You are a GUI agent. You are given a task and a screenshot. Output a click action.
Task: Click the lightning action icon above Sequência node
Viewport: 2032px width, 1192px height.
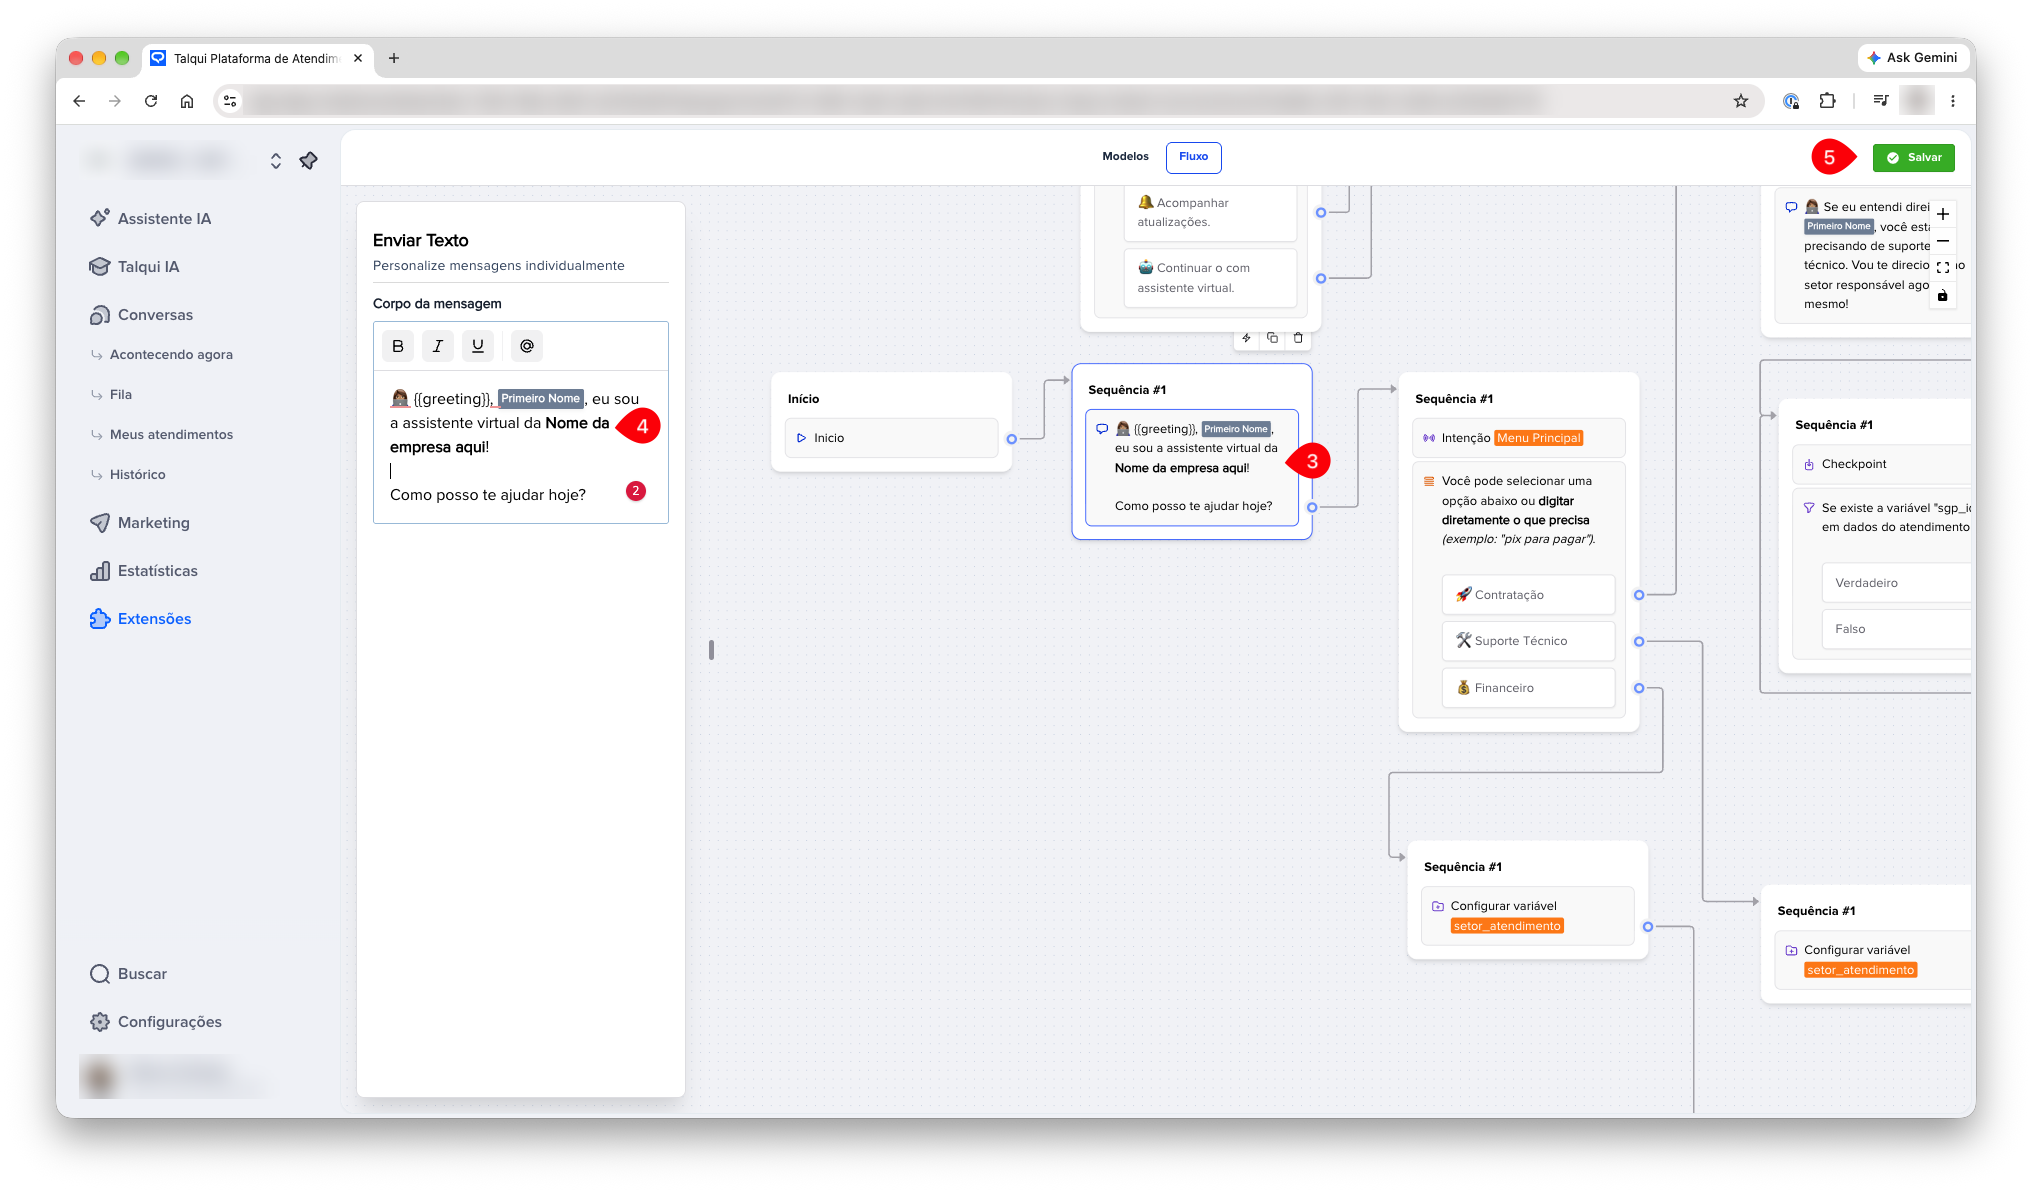(x=1246, y=338)
